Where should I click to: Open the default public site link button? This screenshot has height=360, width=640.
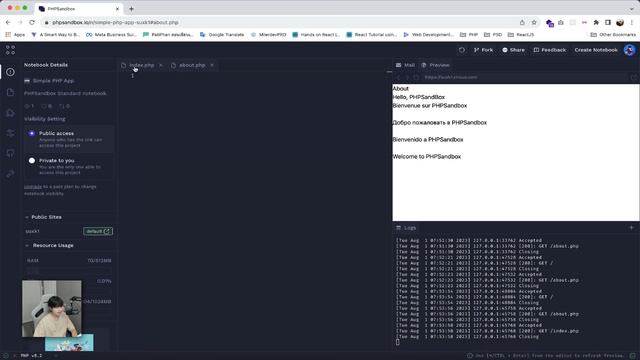point(98,231)
